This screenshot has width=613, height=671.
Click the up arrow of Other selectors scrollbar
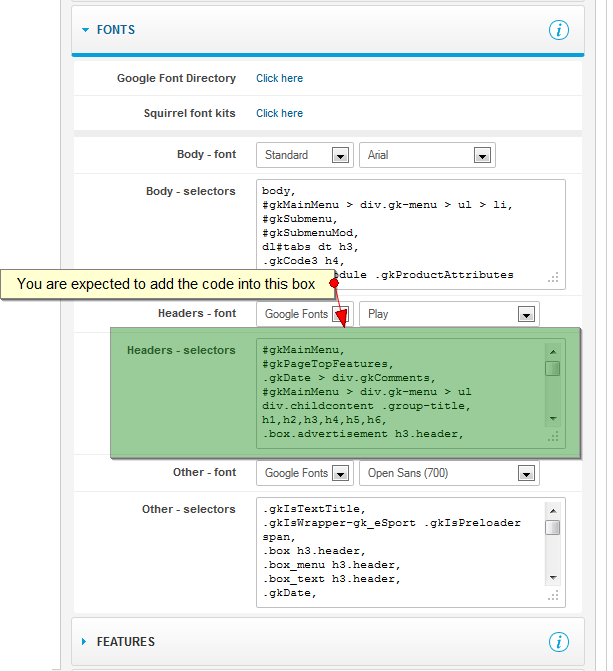pos(553,511)
